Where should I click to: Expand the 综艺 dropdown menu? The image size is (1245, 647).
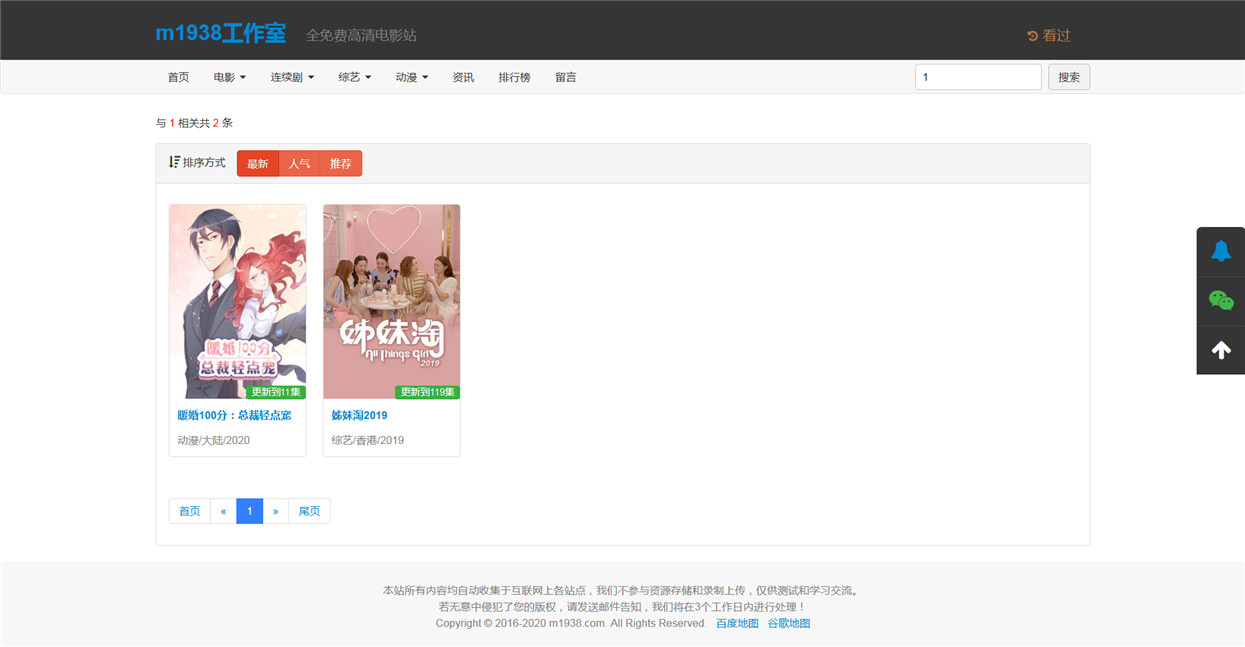tap(355, 77)
